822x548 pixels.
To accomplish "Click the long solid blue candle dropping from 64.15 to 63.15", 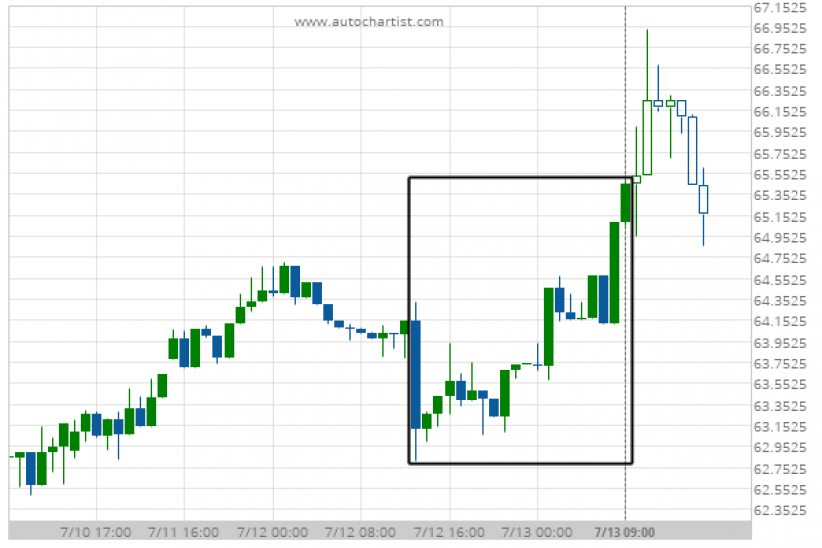I will pos(415,374).
